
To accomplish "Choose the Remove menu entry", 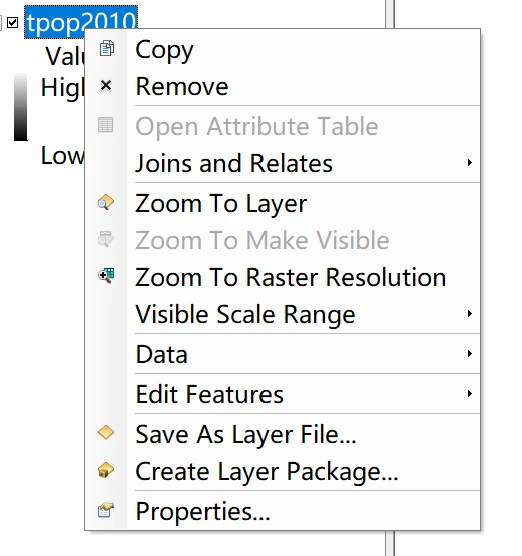I will coord(283,86).
